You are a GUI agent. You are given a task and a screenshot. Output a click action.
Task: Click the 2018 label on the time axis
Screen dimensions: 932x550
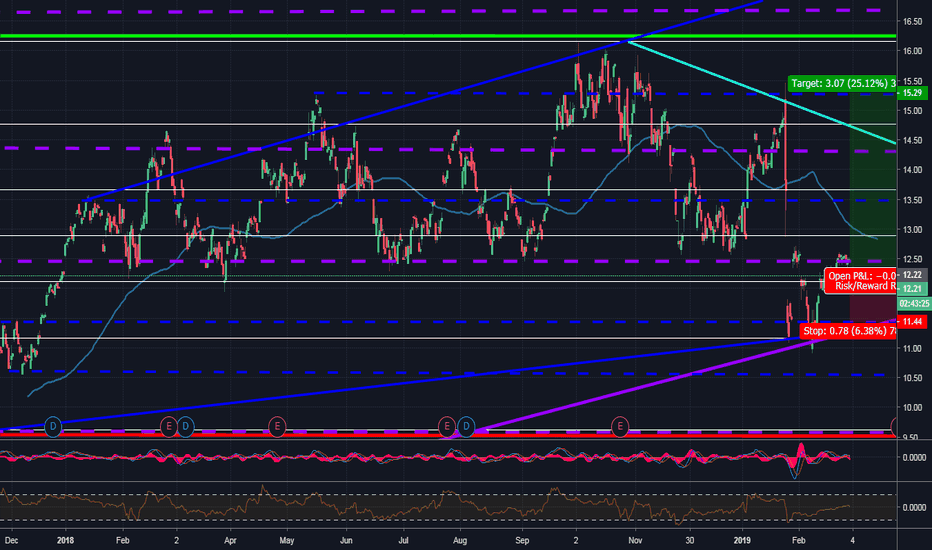tap(65, 540)
